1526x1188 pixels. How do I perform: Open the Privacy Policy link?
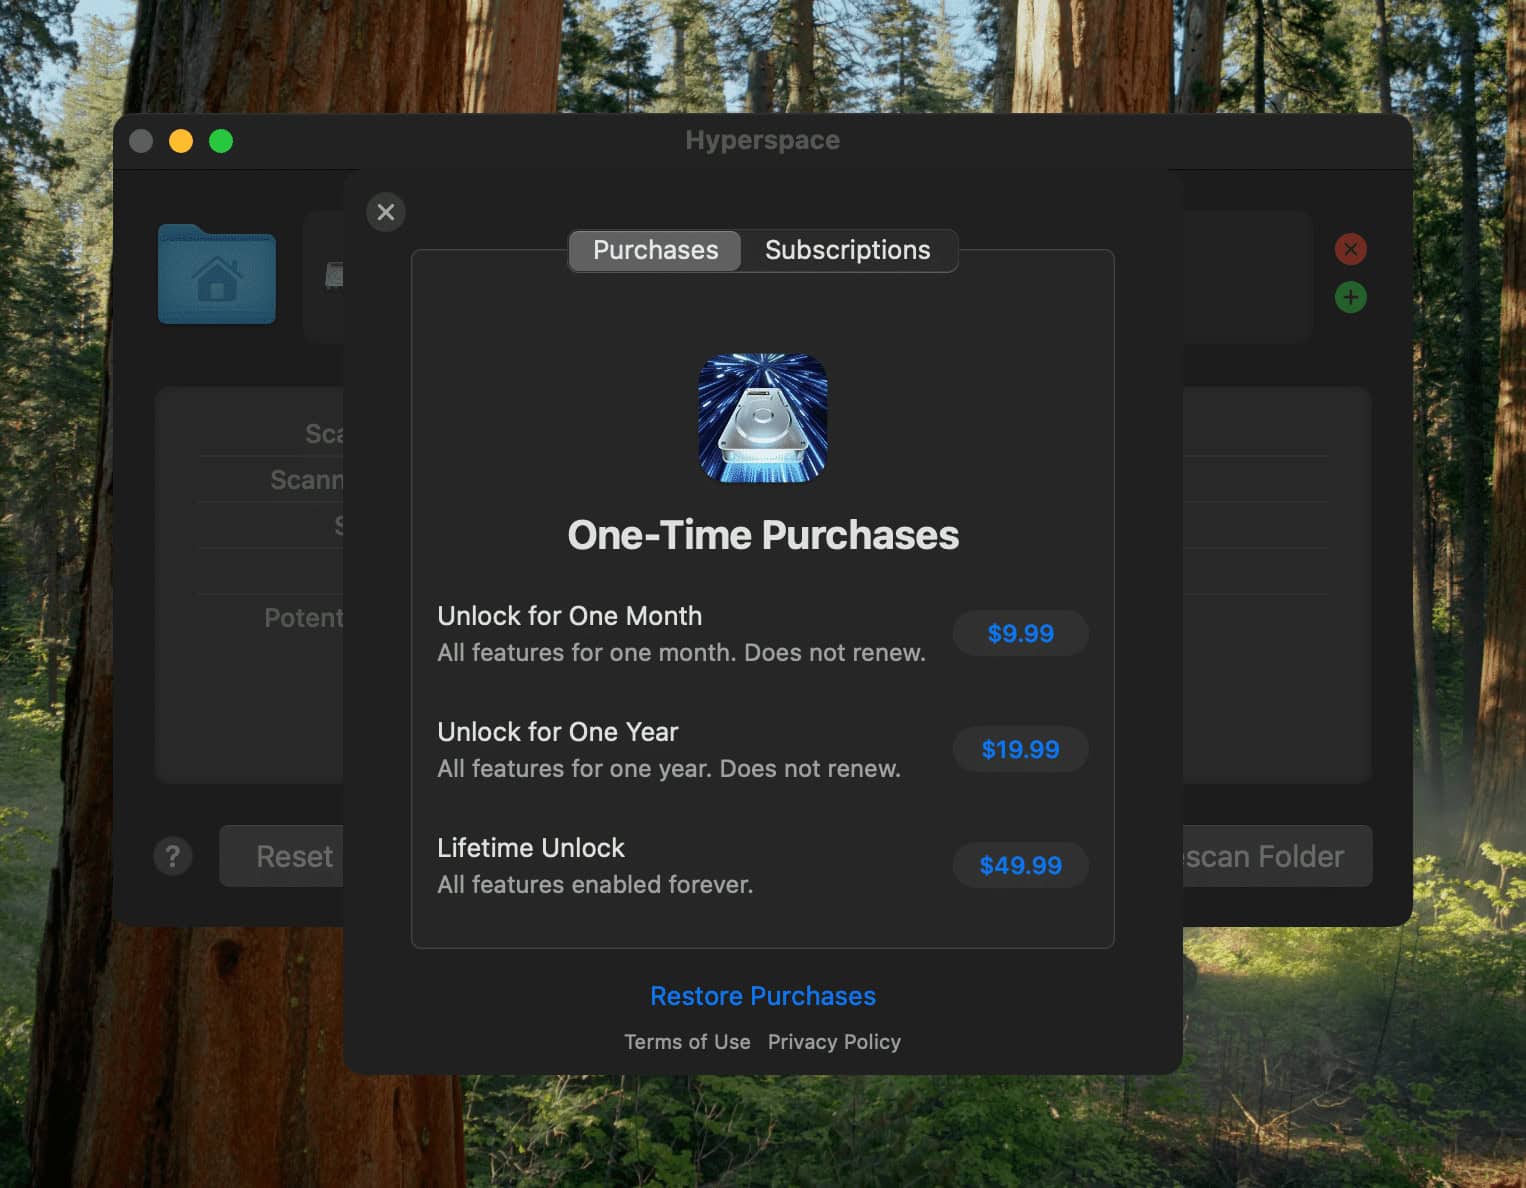tap(834, 1042)
